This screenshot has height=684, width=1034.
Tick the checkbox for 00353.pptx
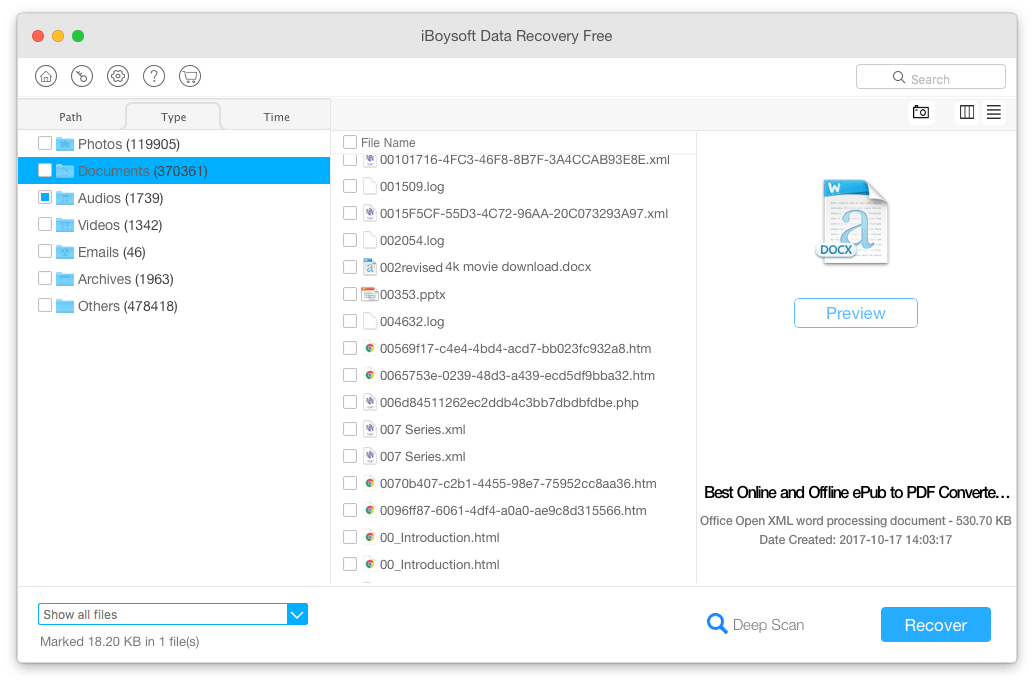point(350,294)
